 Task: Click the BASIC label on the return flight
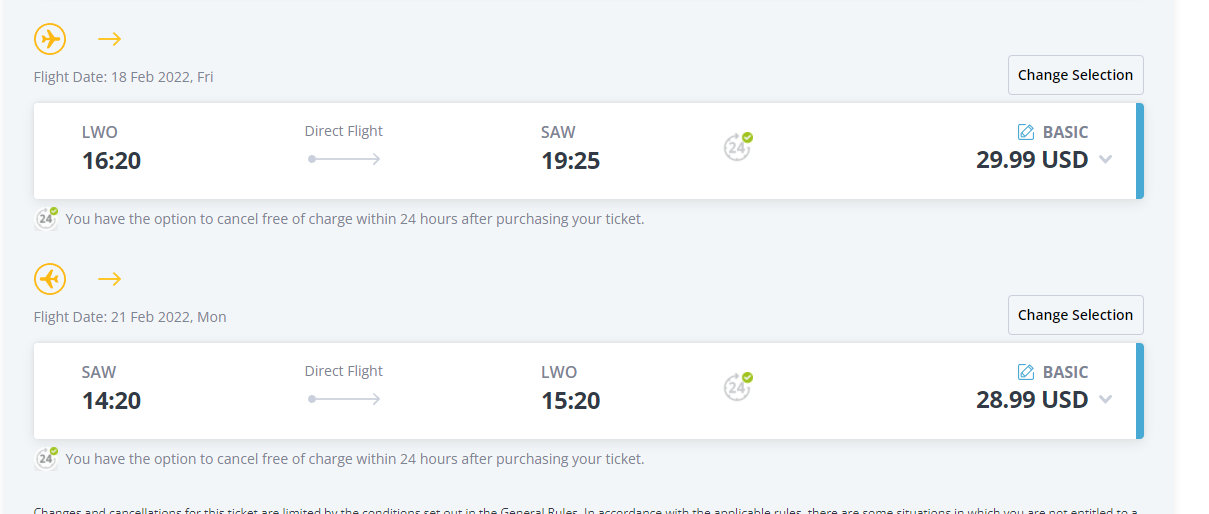[x=1065, y=372]
